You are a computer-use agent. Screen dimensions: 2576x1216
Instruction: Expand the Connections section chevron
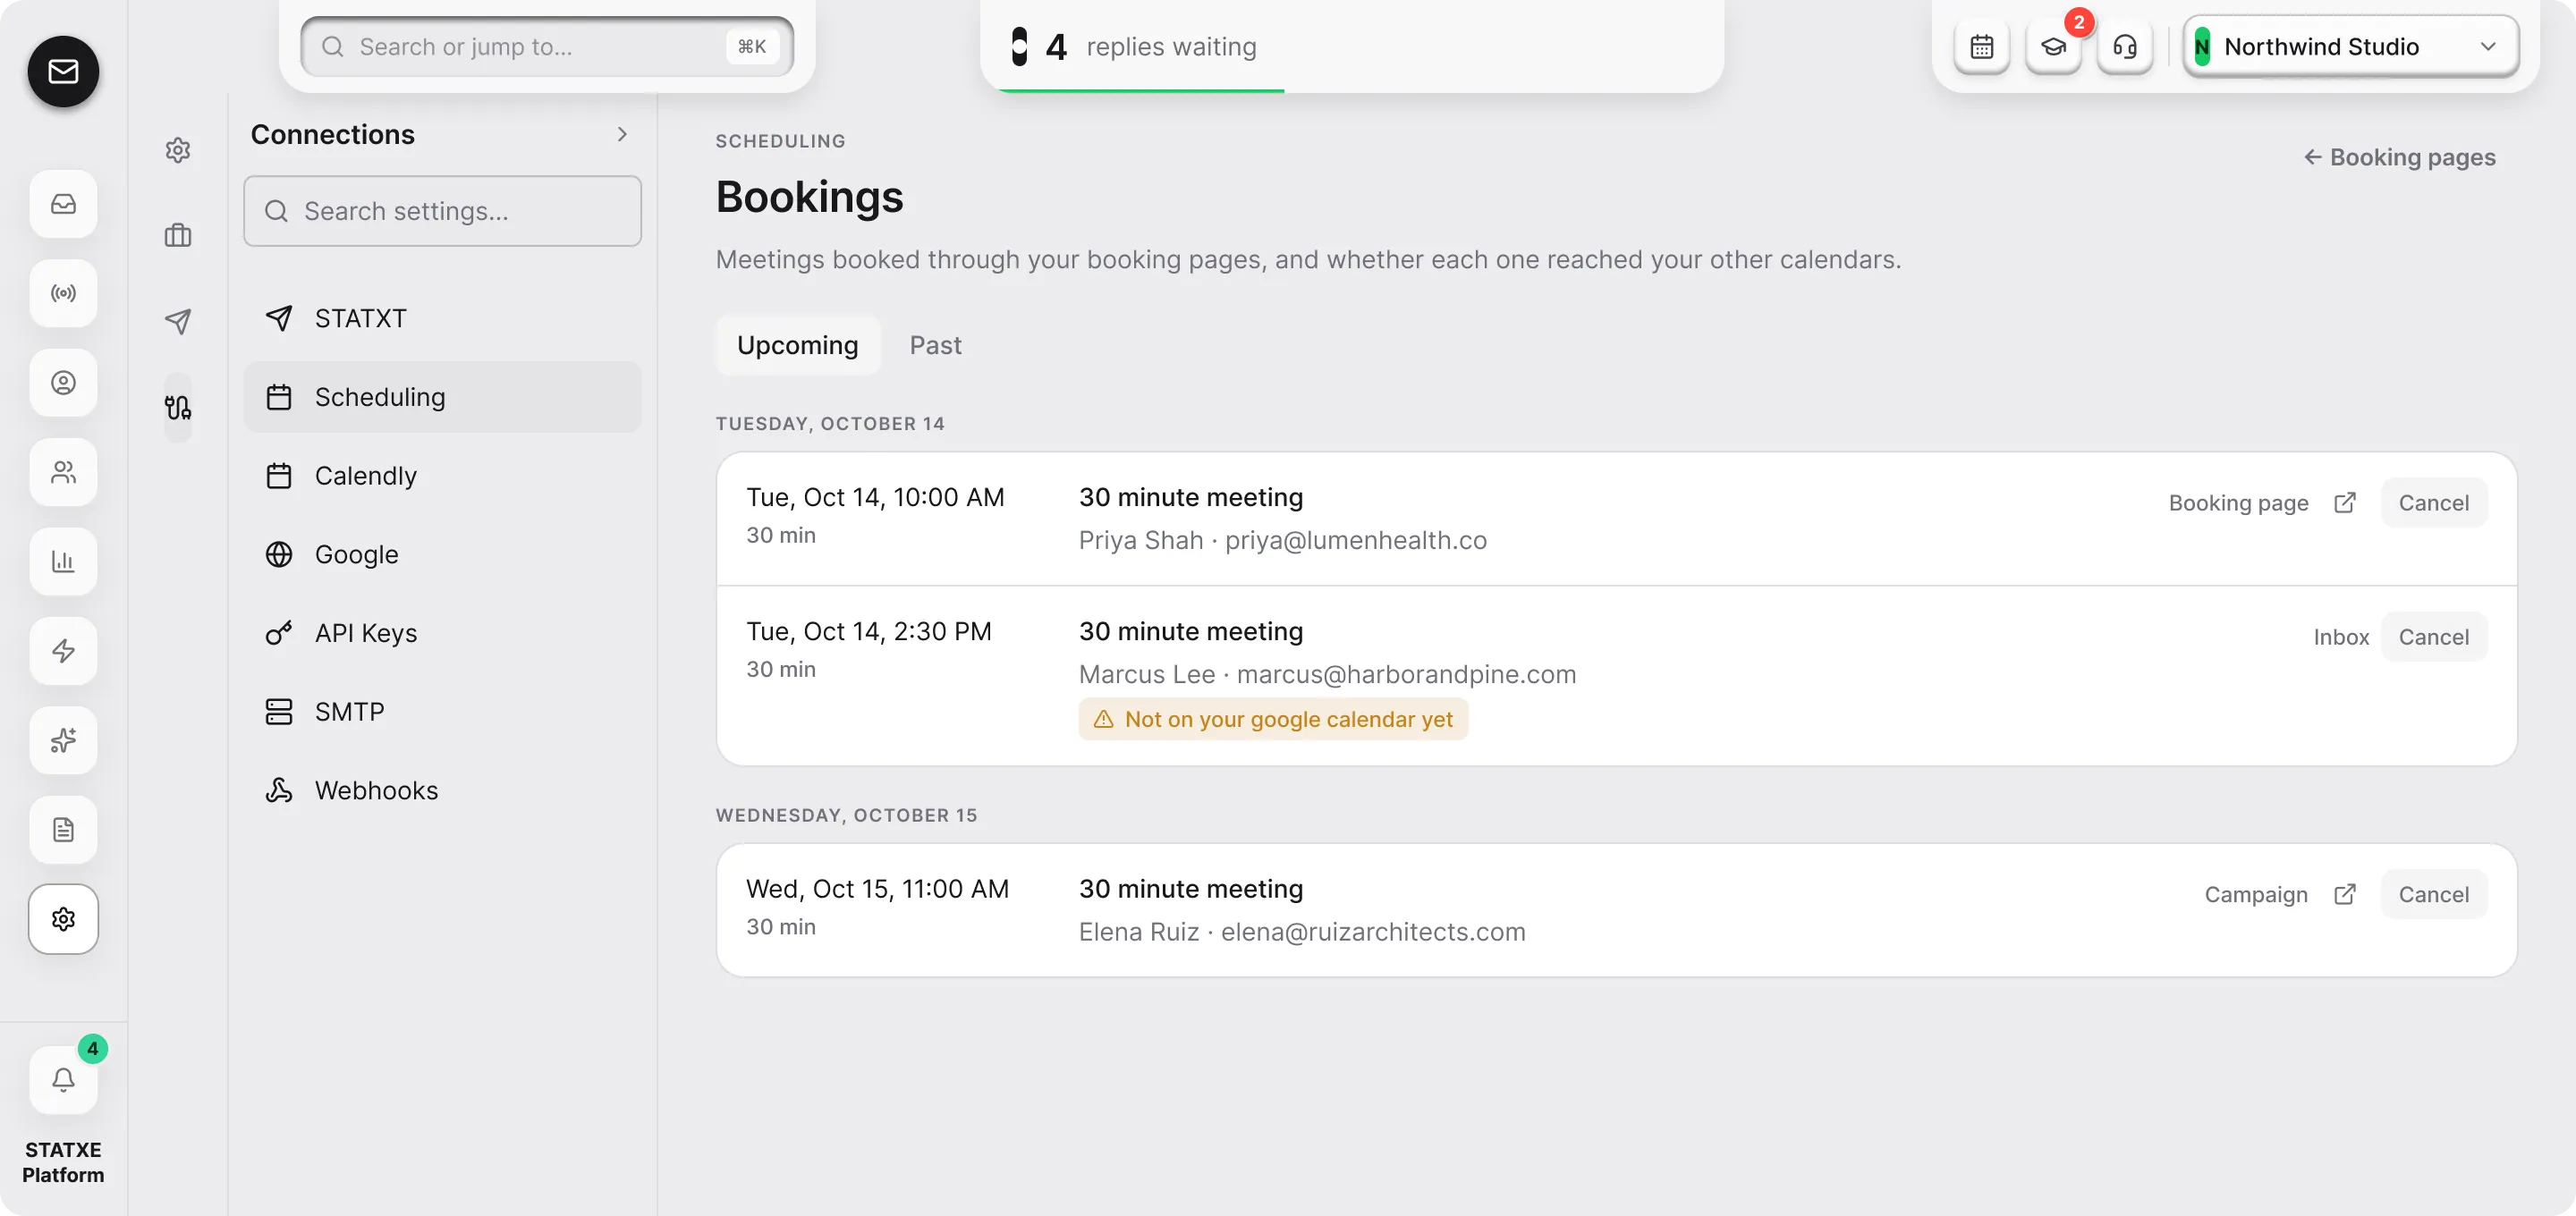click(x=622, y=134)
